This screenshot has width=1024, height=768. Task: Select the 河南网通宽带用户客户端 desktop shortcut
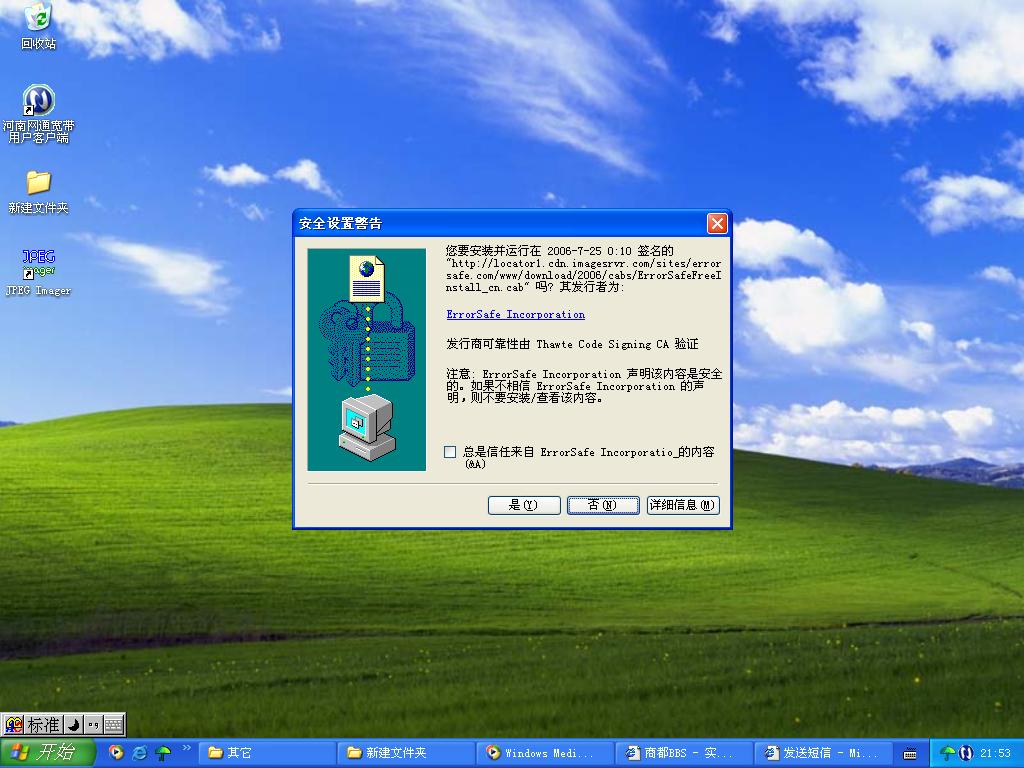38,113
